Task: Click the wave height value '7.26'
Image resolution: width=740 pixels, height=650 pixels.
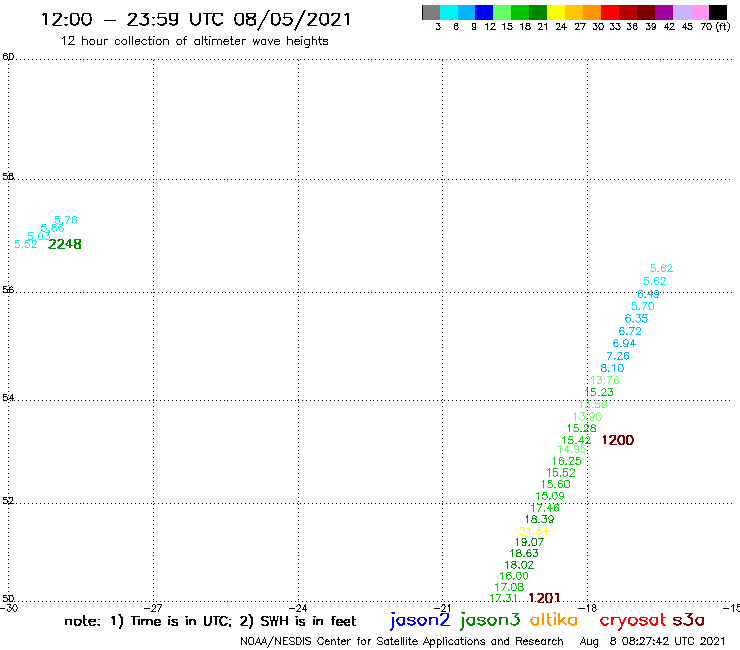Action: 618,356
